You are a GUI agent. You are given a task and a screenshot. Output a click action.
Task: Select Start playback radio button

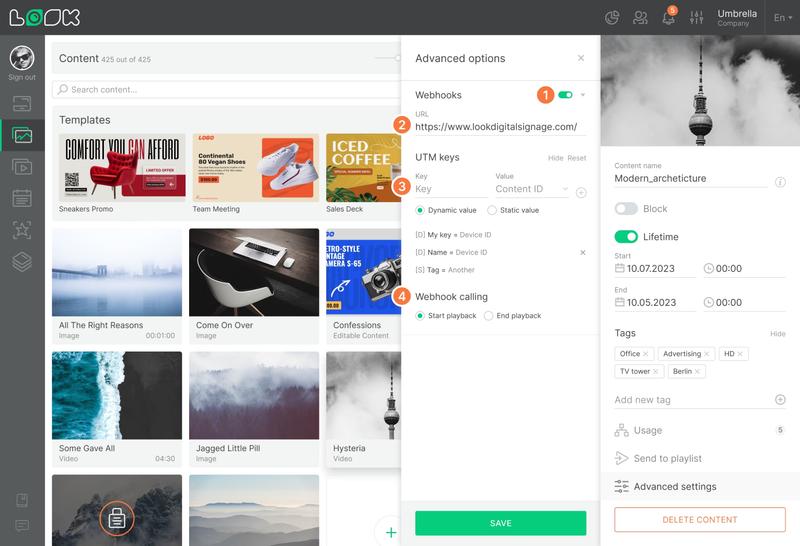[420, 316]
